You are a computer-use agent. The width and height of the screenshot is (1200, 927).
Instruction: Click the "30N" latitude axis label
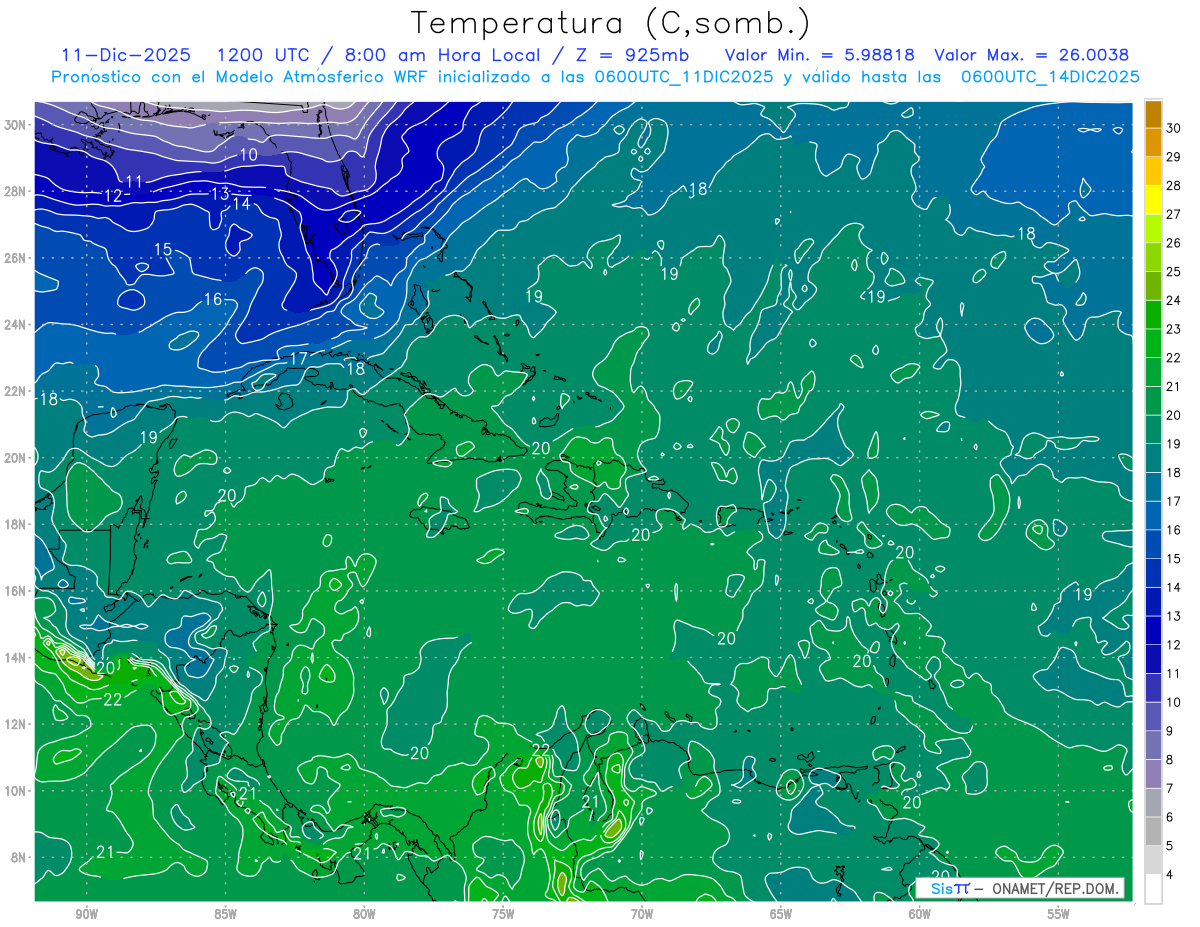click(16, 125)
